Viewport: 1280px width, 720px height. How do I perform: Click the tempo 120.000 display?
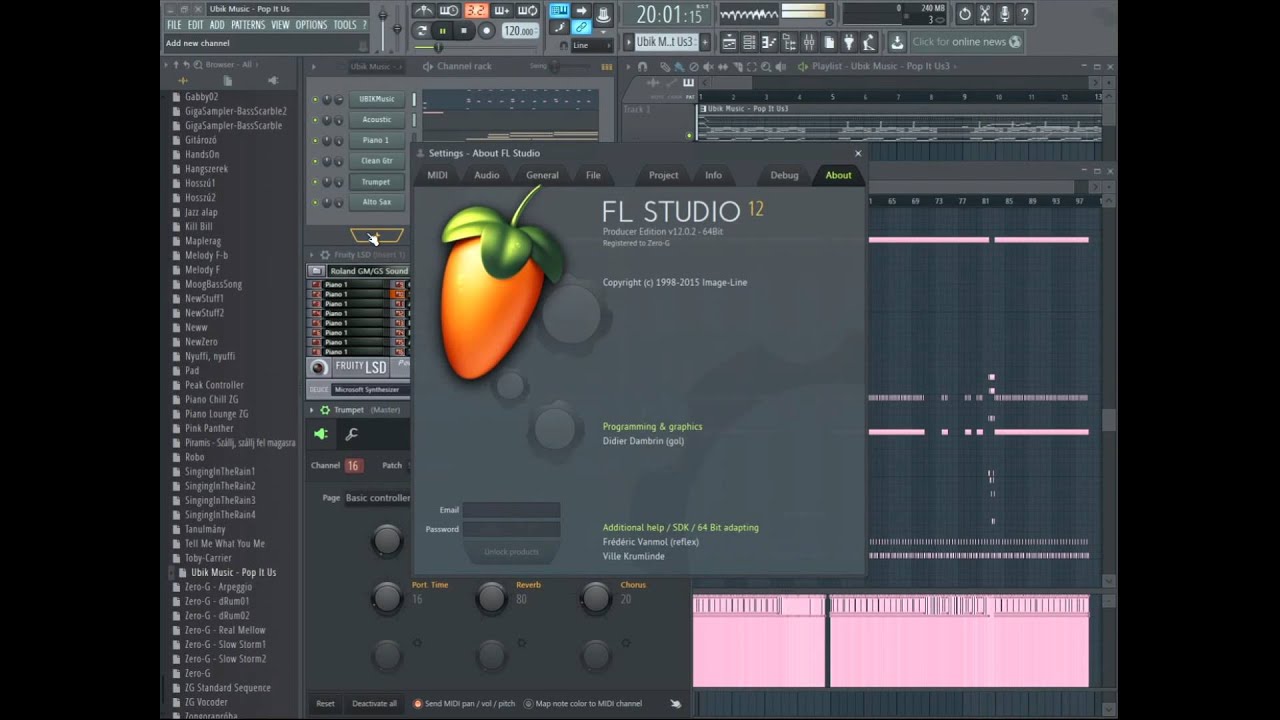click(x=520, y=31)
